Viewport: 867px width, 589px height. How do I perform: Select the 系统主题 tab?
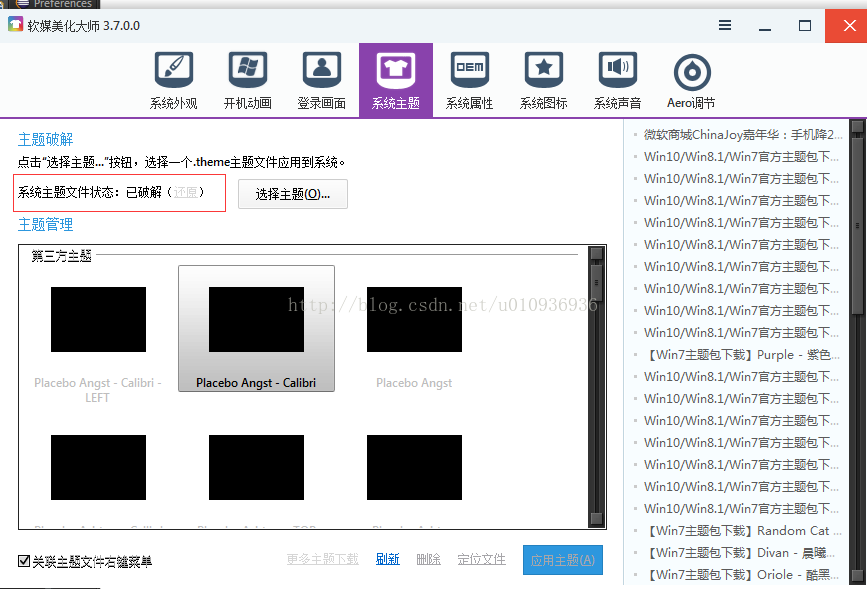click(x=396, y=81)
